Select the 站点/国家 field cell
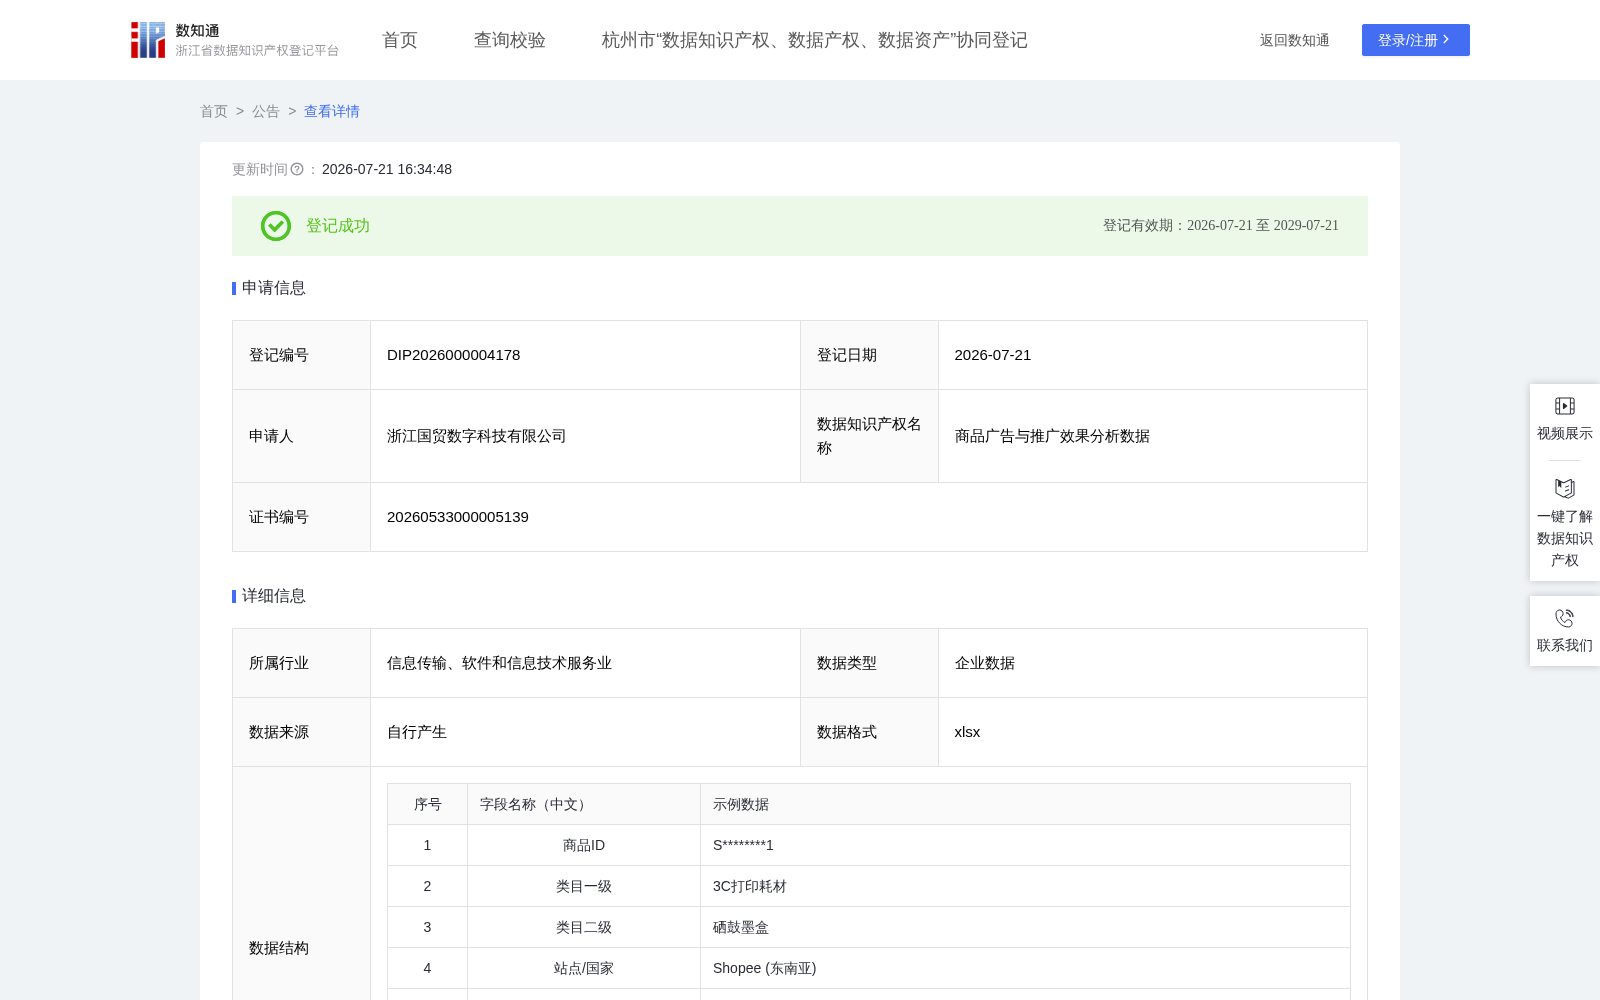 (x=584, y=968)
